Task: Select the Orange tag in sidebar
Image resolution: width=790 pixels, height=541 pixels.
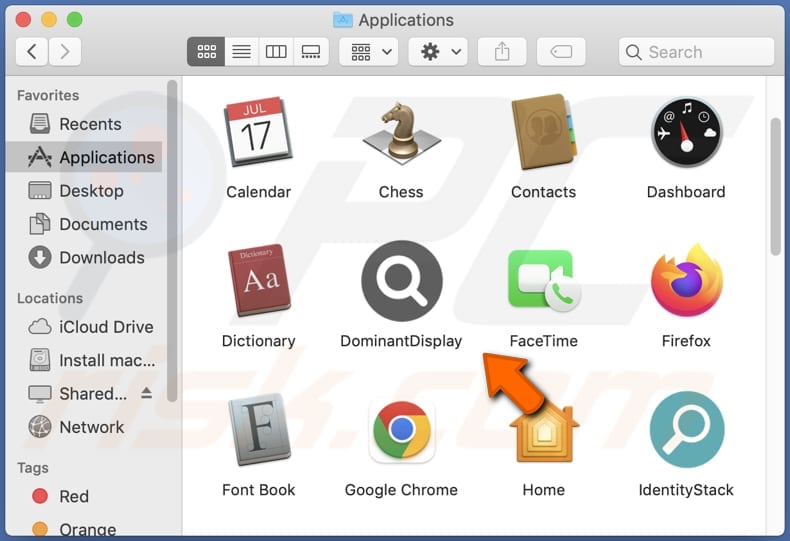Action: tap(84, 529)
